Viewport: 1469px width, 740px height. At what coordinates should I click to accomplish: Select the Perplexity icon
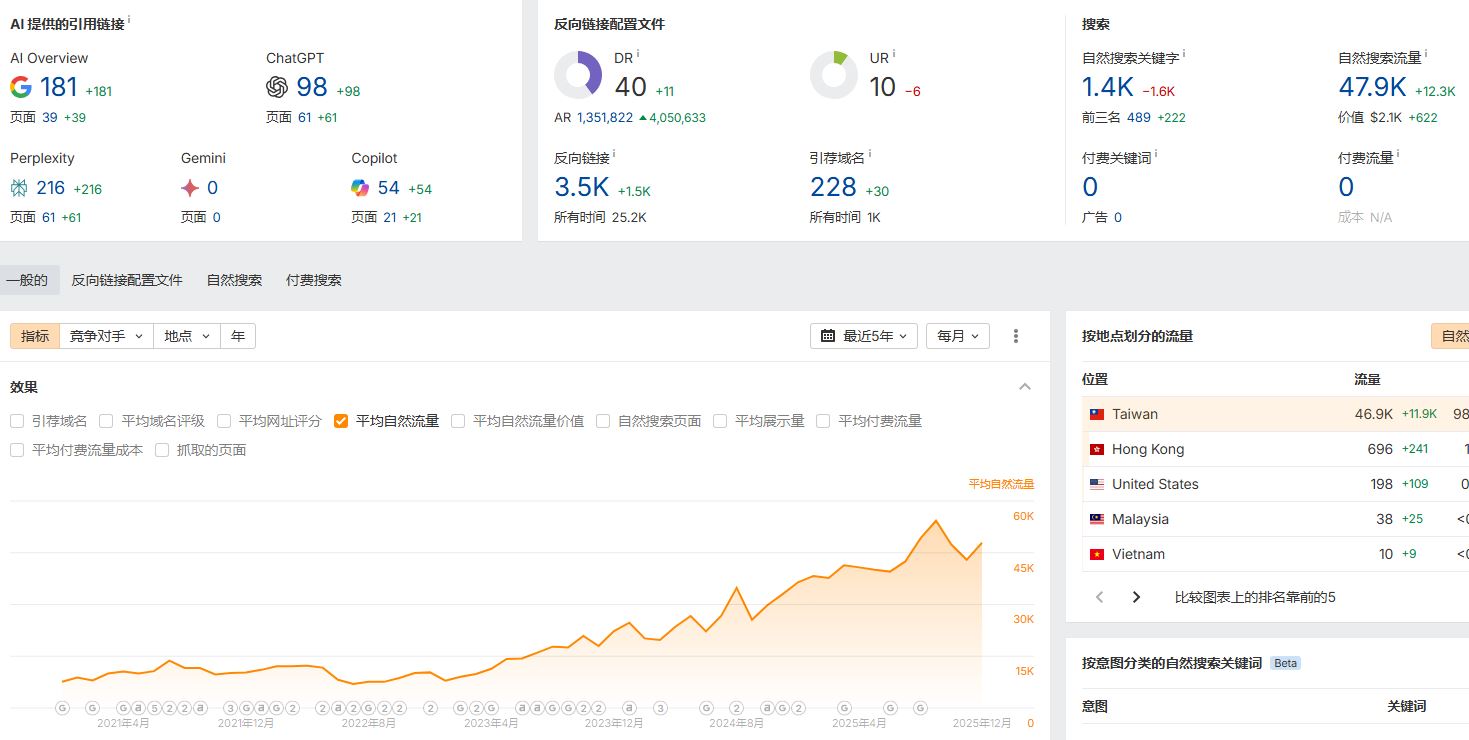(x=19, y=188)
